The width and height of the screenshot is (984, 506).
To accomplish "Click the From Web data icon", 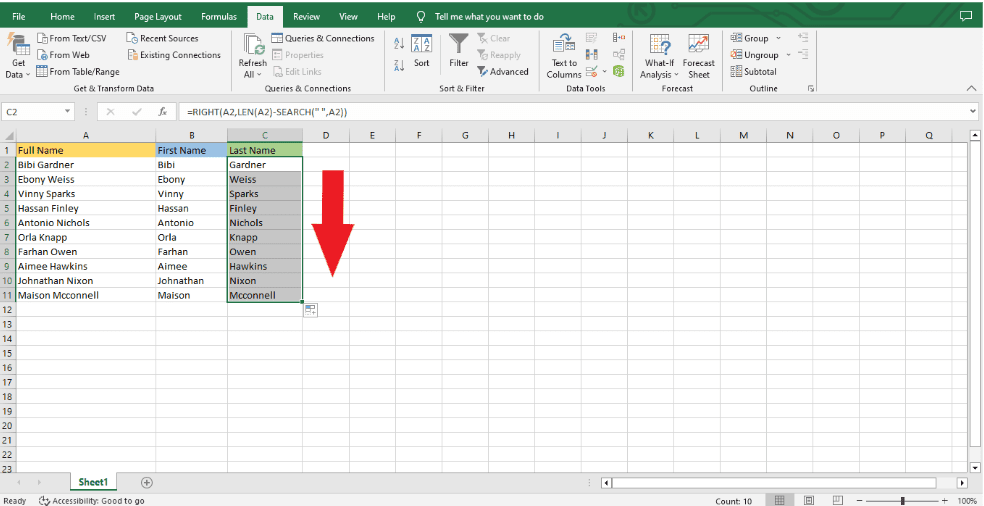I will point(42,55).
